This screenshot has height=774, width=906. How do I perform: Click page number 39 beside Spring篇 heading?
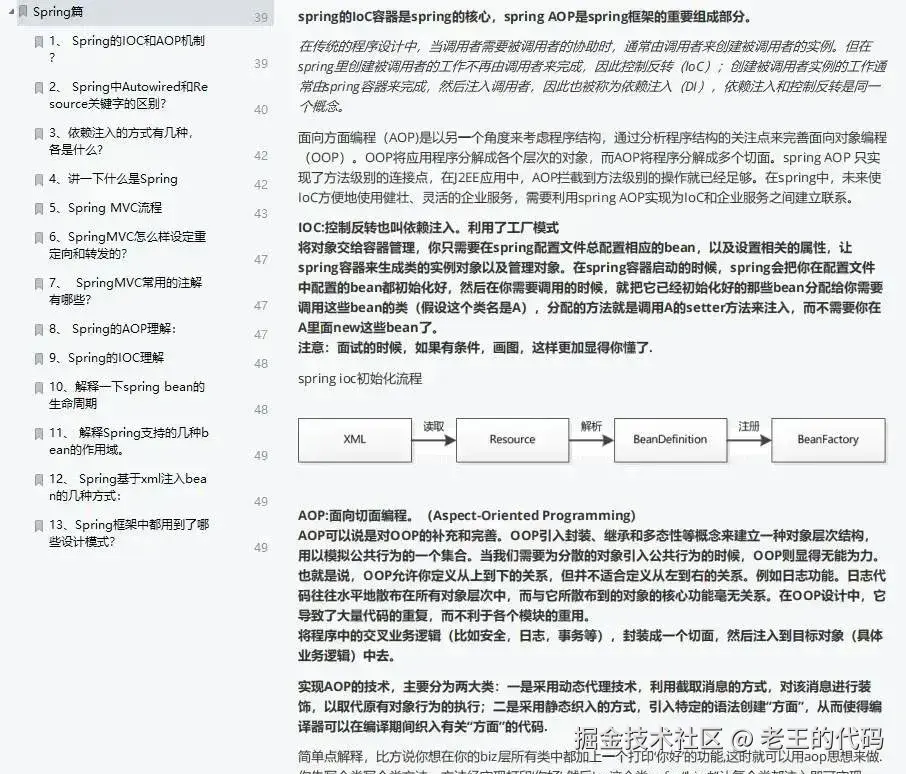pos(261,18)
